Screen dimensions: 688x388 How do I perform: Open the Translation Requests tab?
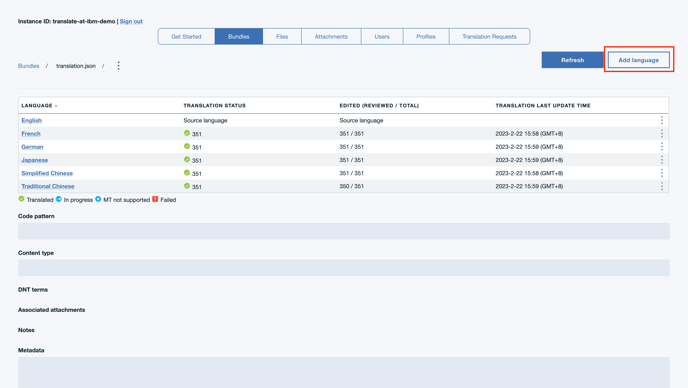coord(489,36)
